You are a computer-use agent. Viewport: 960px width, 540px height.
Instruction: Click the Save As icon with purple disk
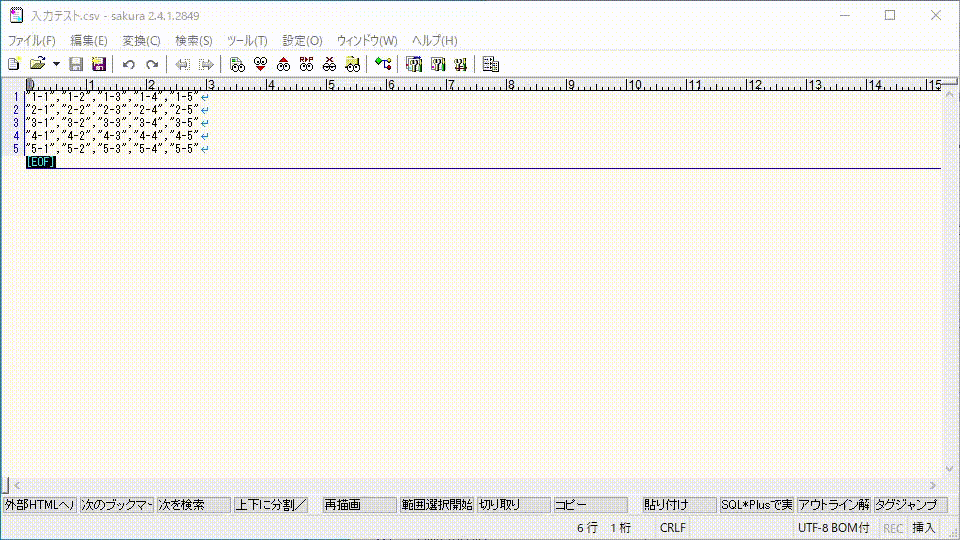[x=98, y=64]
